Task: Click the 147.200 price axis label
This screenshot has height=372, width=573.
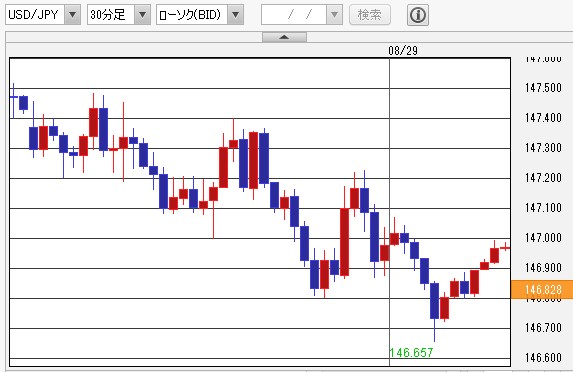Action: coord(543,178)
